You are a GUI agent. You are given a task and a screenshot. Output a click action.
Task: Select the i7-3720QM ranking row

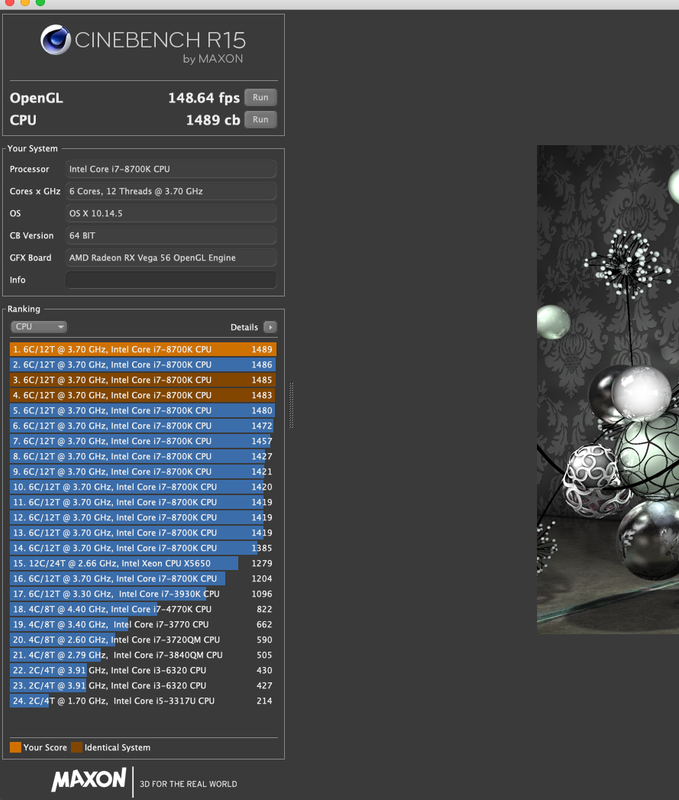pos(143,640)
